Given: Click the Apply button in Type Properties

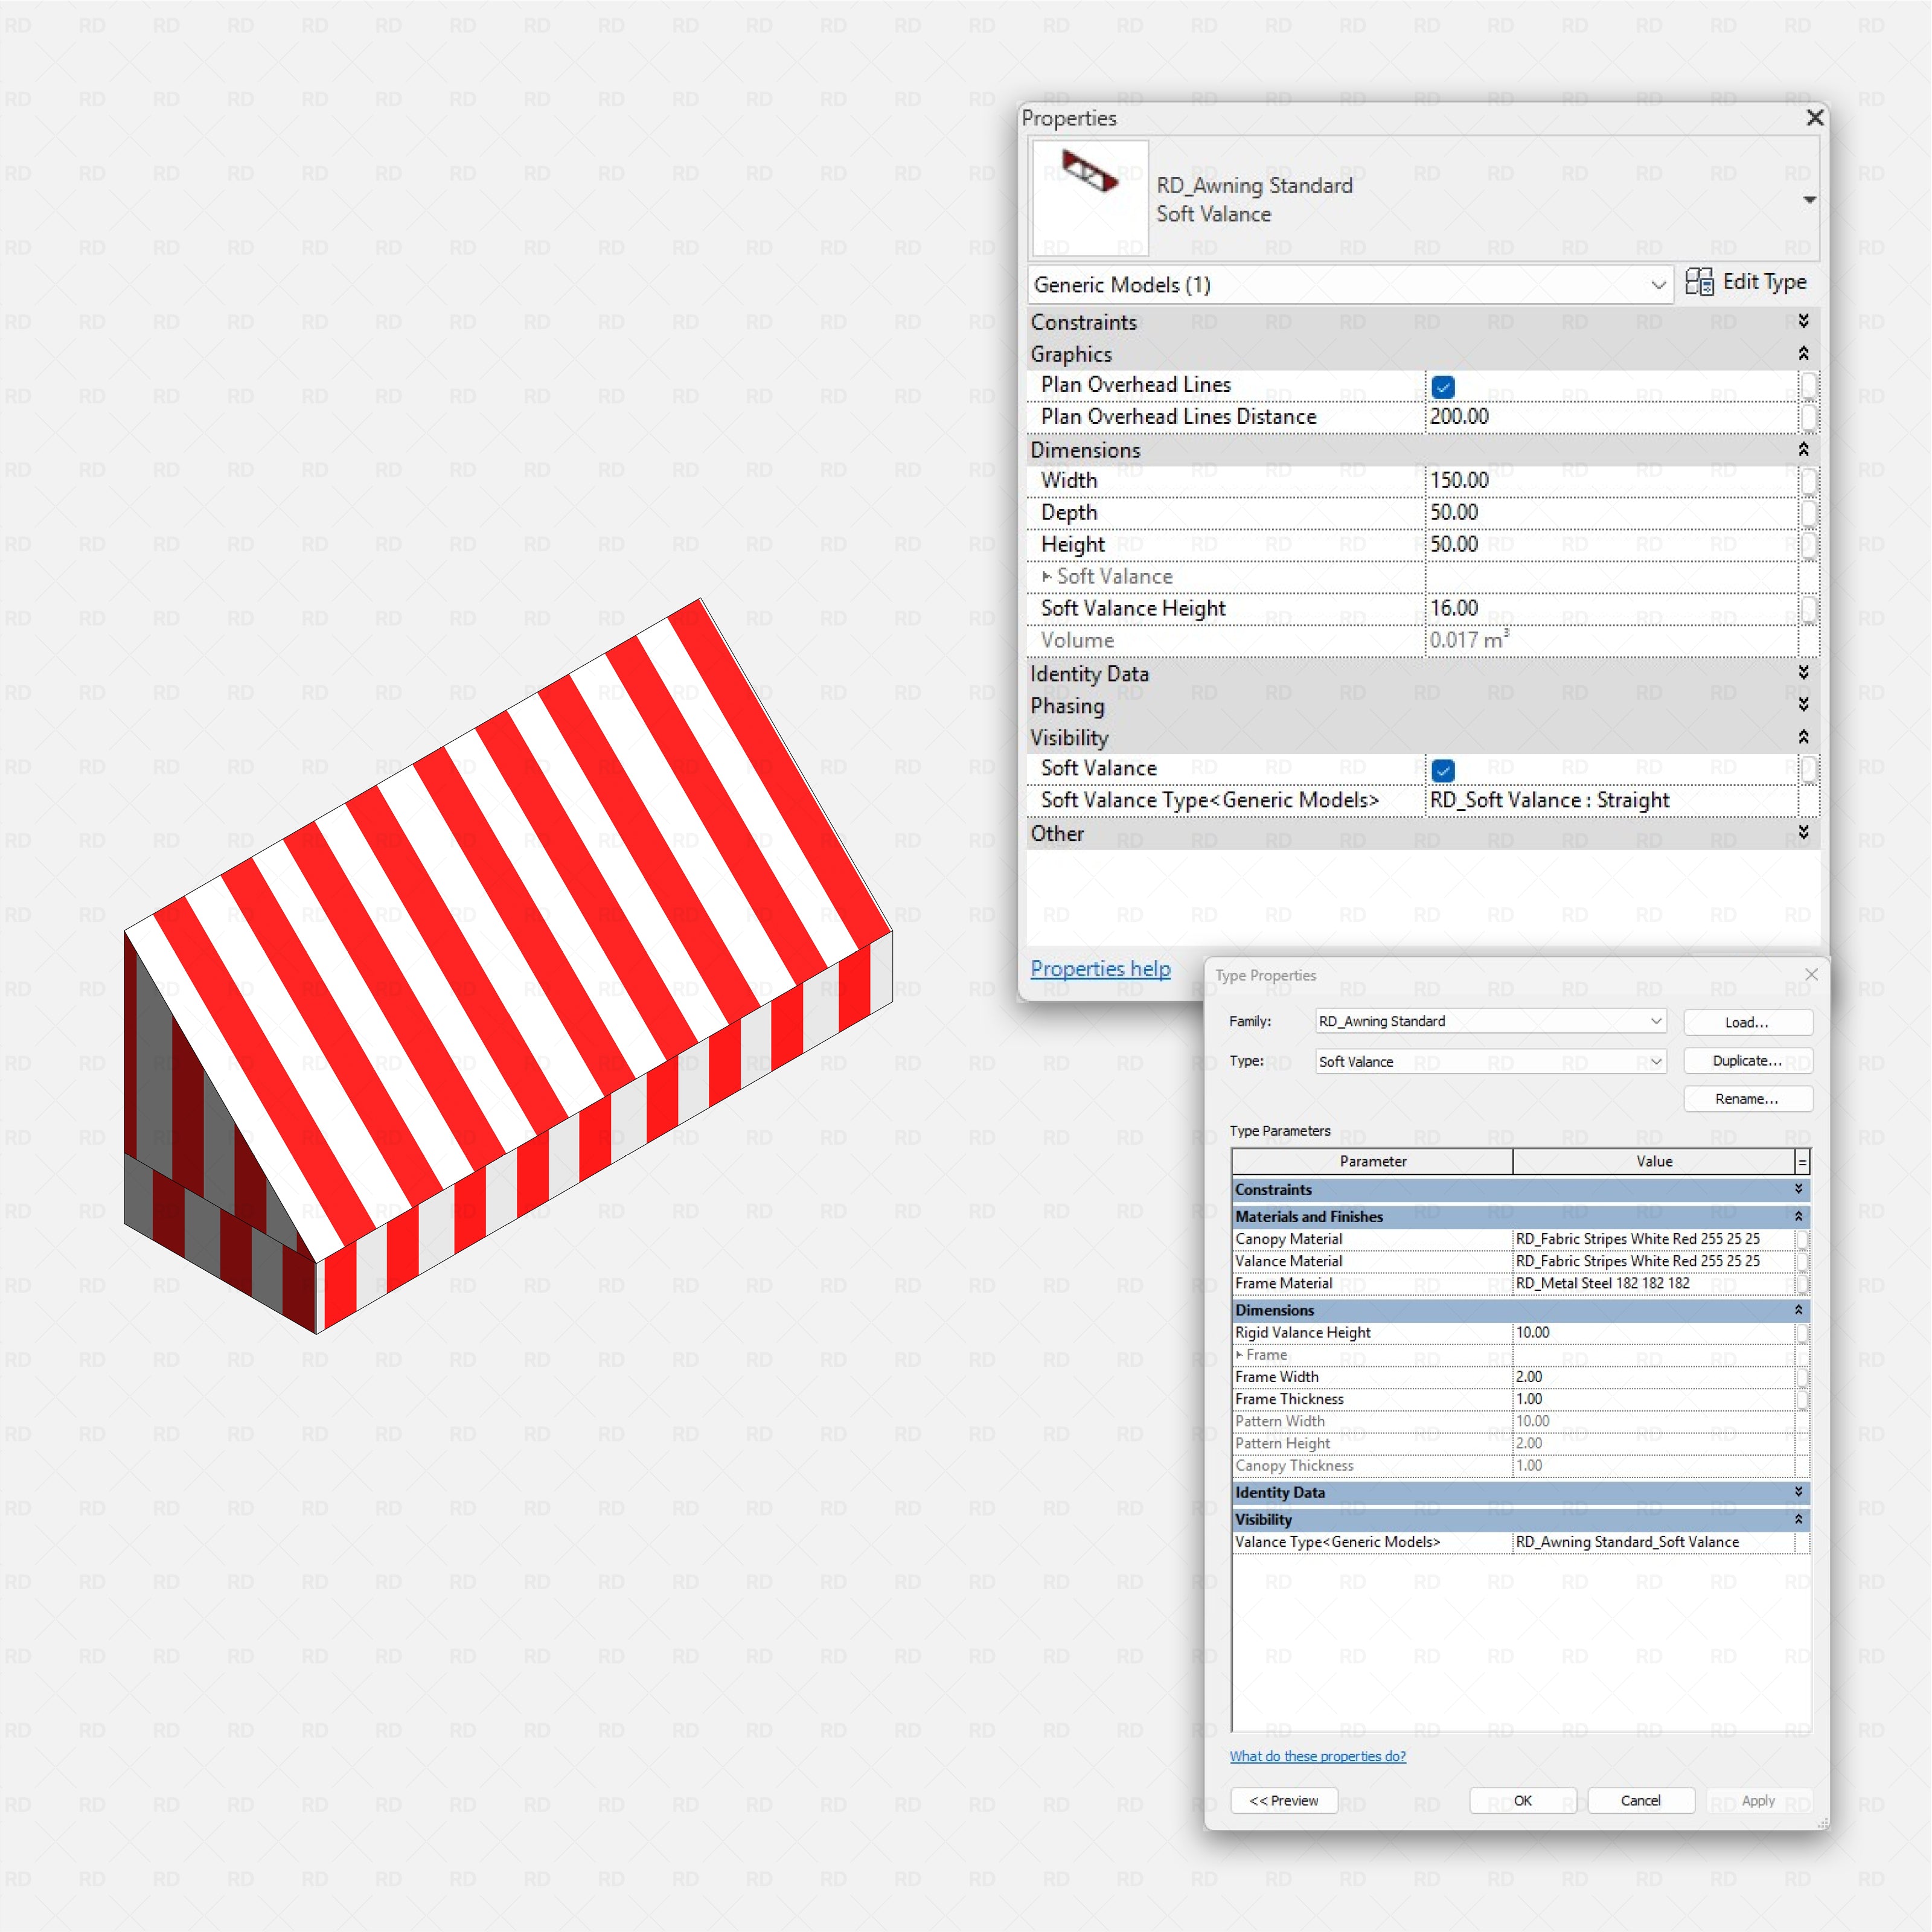Looking at the screenshot, I should click(1759, 1800).
